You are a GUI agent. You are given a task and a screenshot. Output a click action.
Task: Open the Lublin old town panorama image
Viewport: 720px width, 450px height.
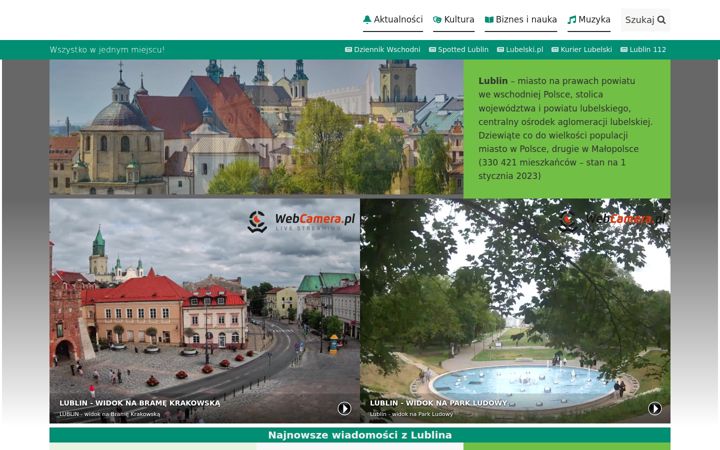tap(256, 127)
